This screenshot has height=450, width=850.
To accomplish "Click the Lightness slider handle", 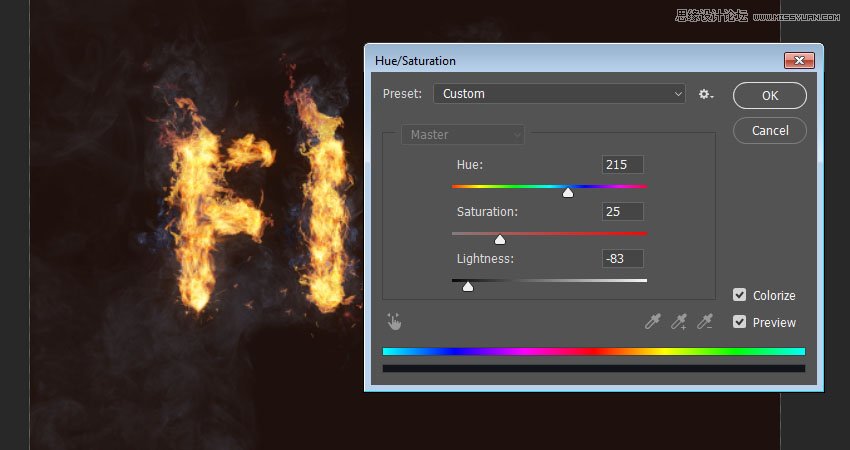I will pos(468,286).
